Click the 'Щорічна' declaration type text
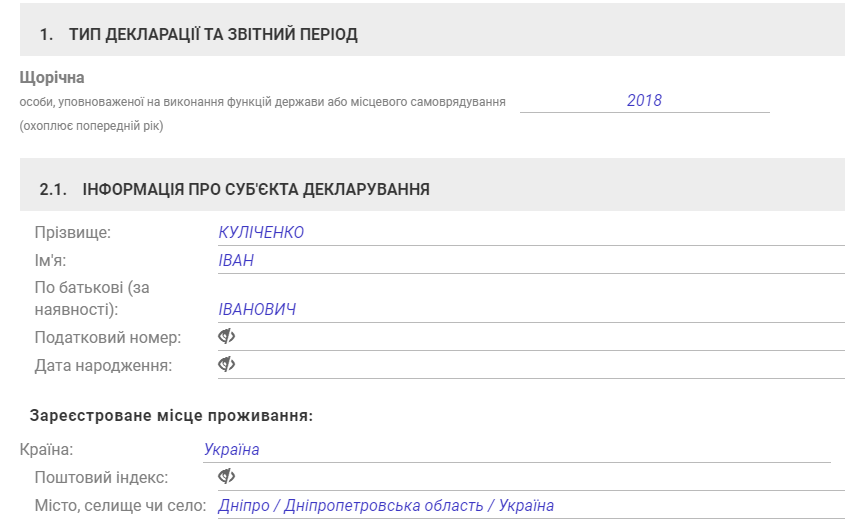The image size is (845, 522). (x=52, y=78)
